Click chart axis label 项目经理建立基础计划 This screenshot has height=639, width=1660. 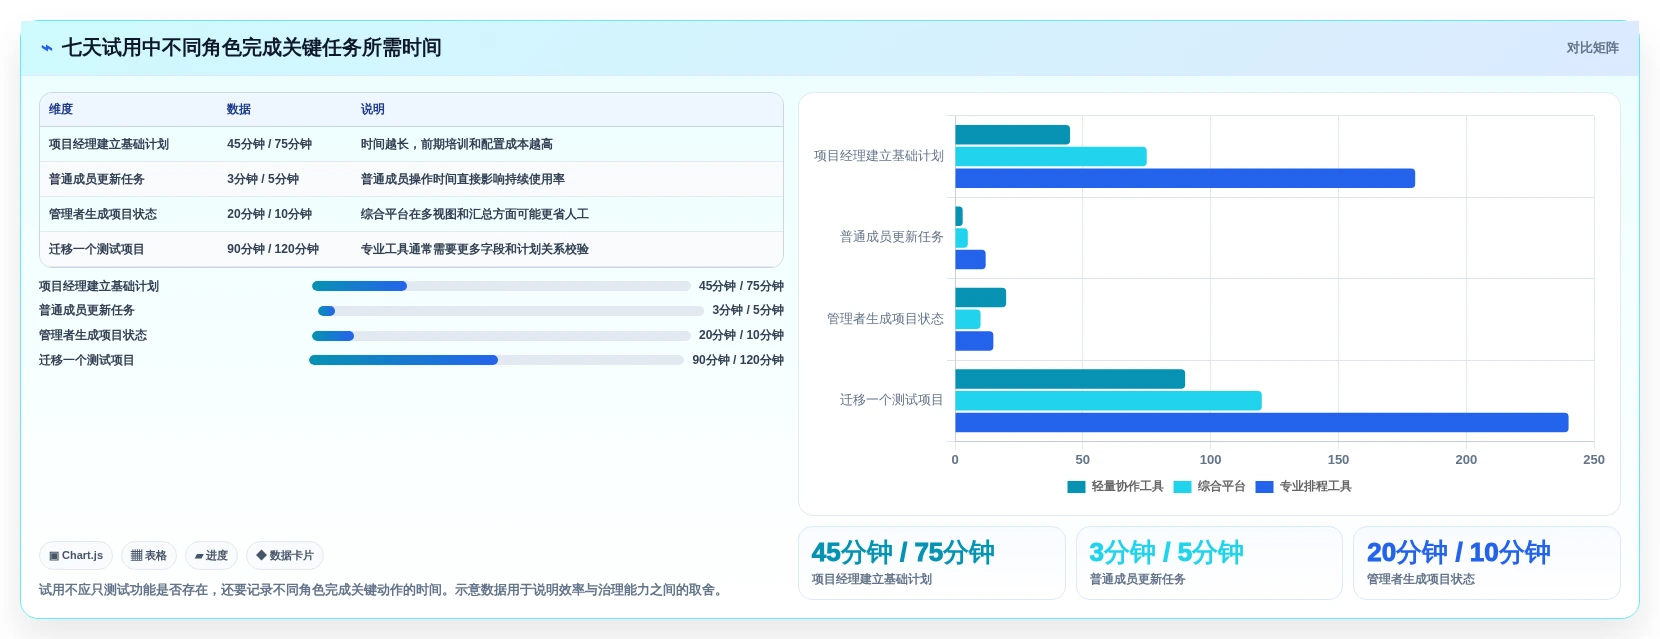879,156
